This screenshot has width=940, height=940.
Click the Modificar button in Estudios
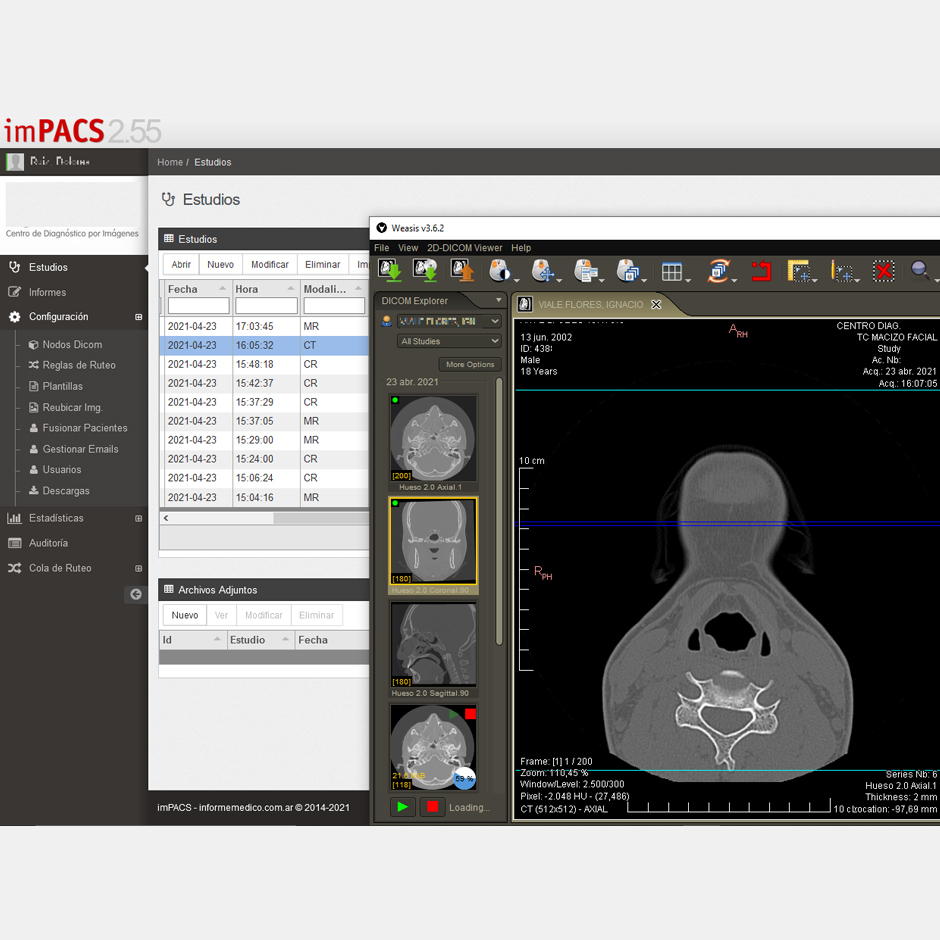click(270, 265)
